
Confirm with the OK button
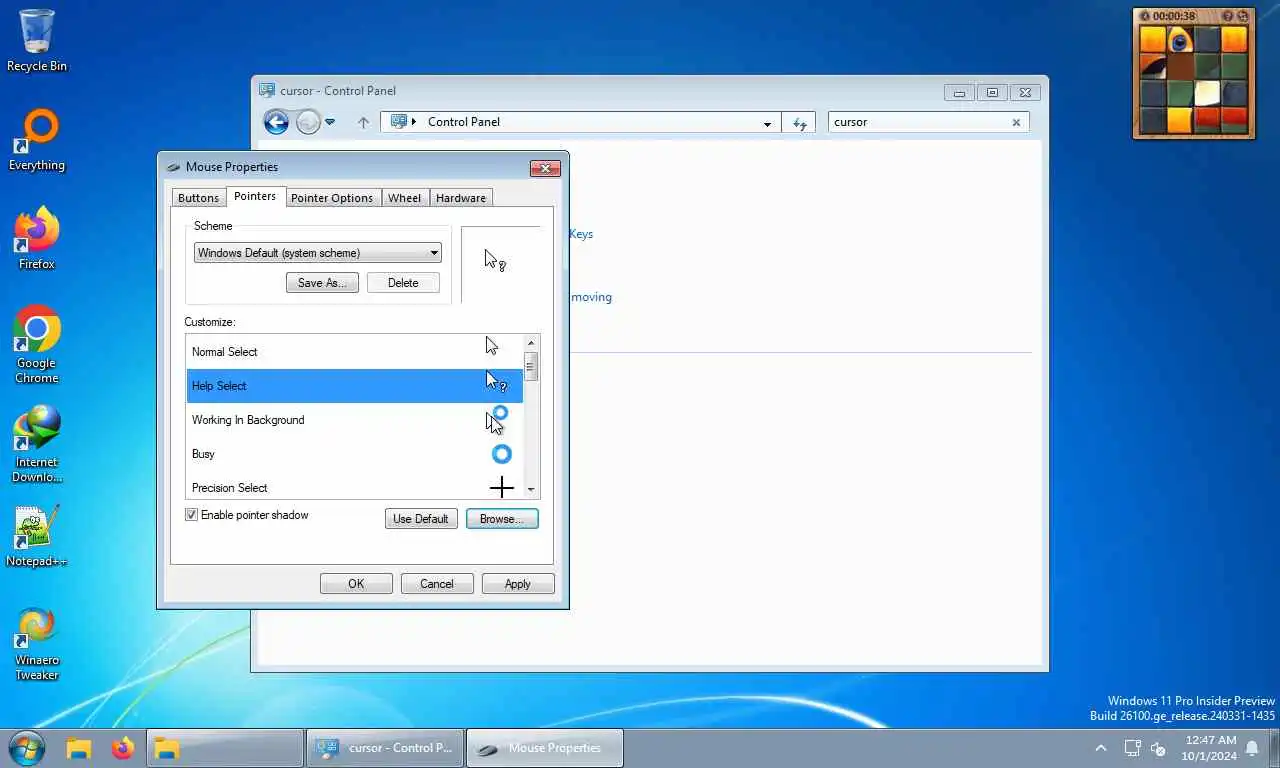(356, 584)
